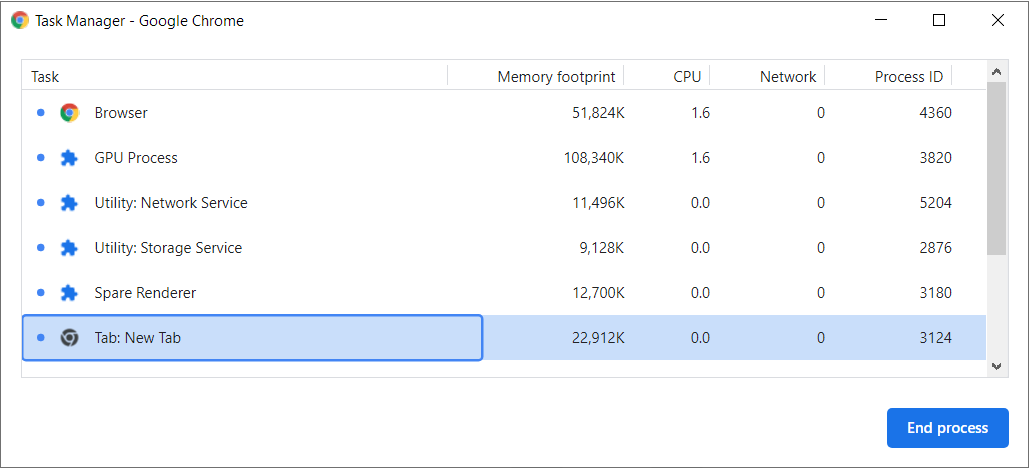Viewport: 1029px width, 468px height.
Task: Click the puzzle icon beside Utility: Storage Service
Action: point(69,248)
